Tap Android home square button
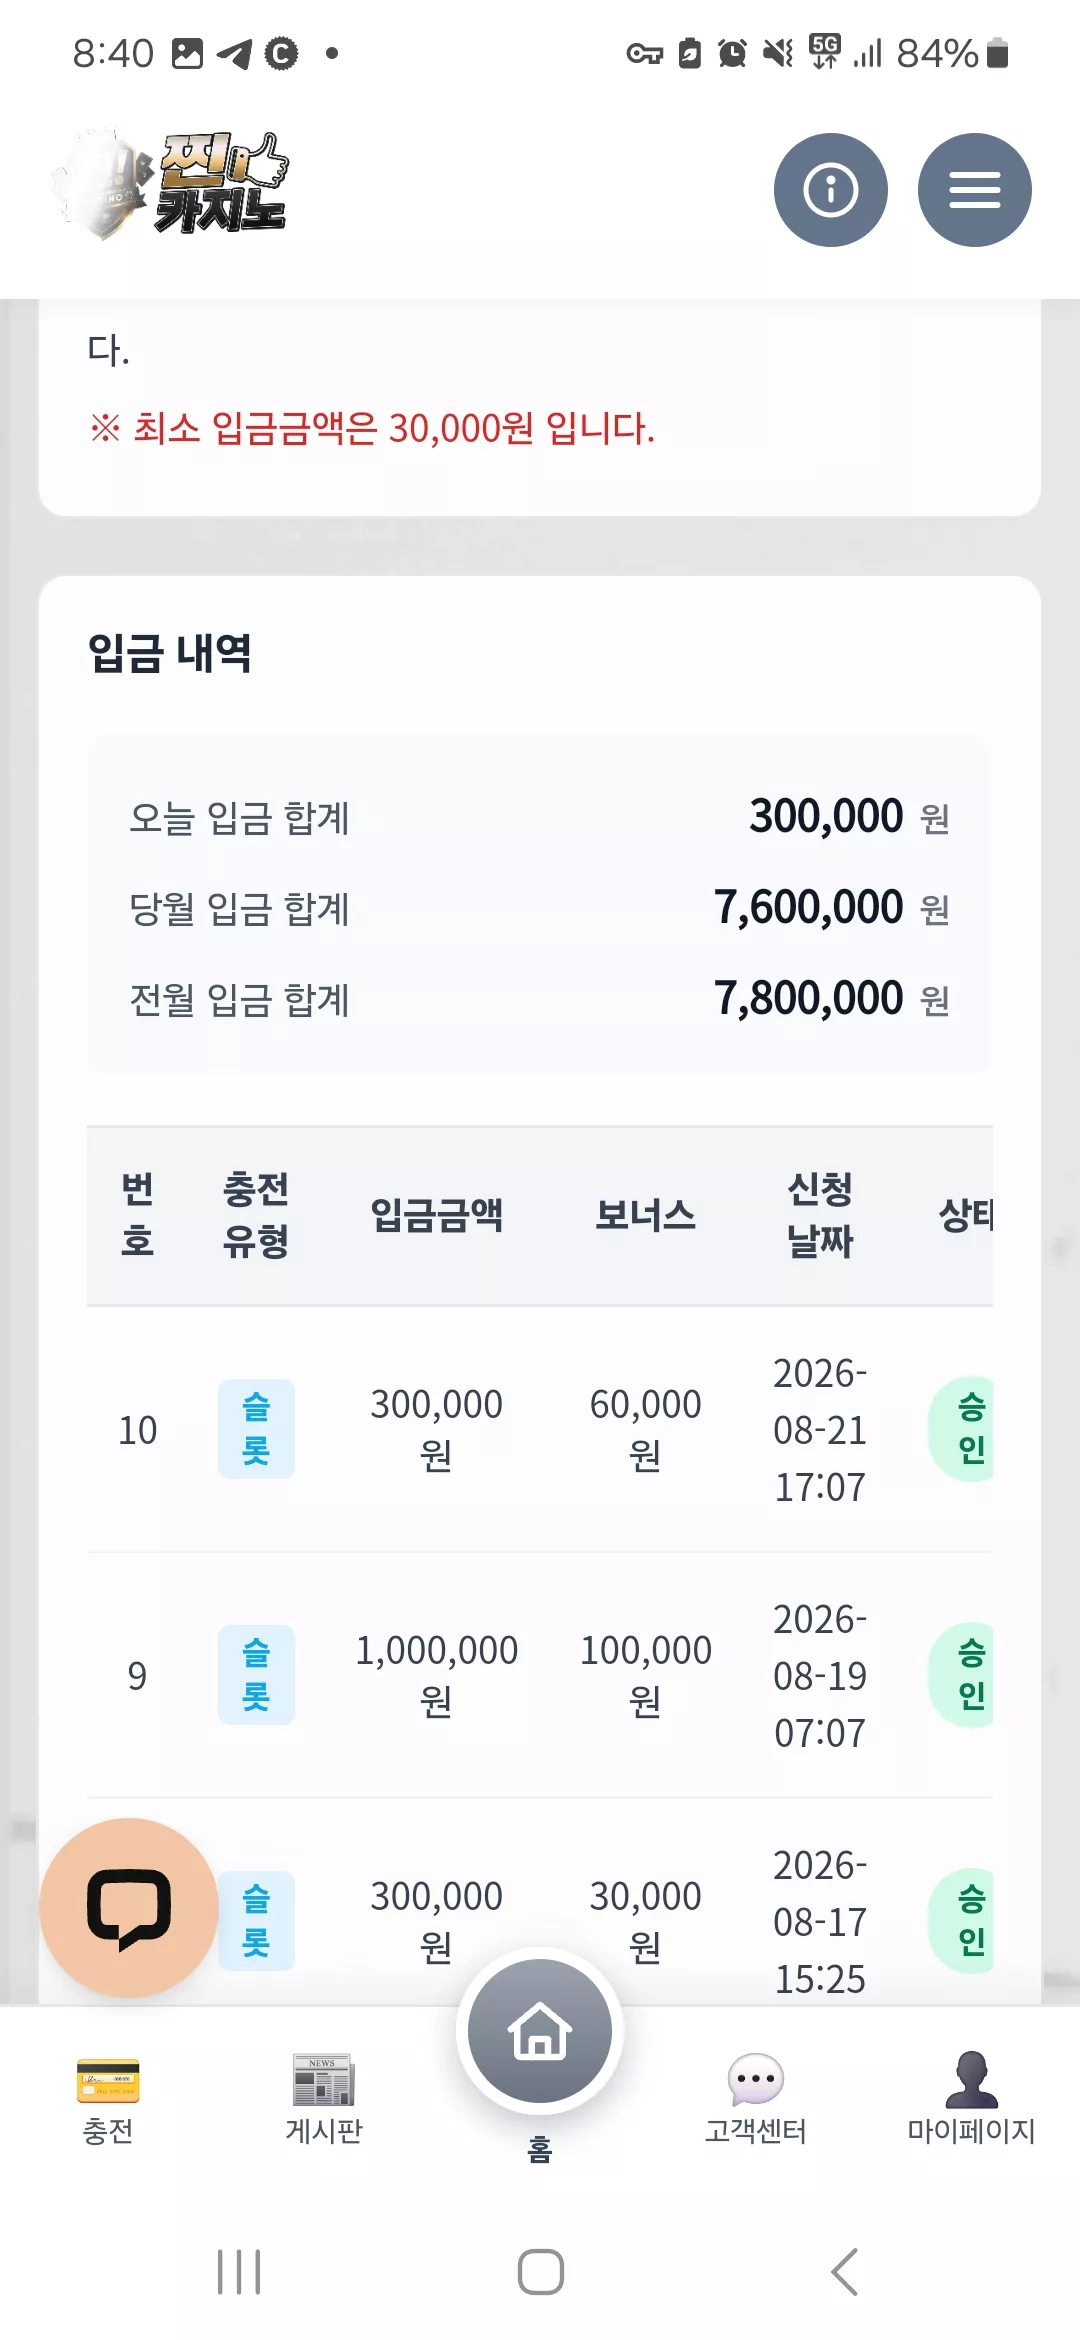1080x2340 pixels. pyautogui.click(x=540, y=2272)
